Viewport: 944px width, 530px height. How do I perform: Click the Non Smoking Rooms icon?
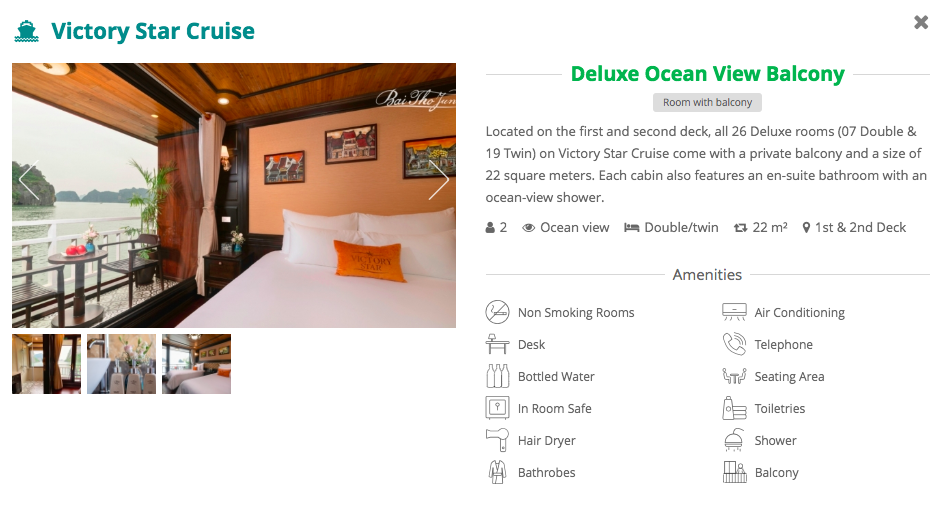[497, 312]
